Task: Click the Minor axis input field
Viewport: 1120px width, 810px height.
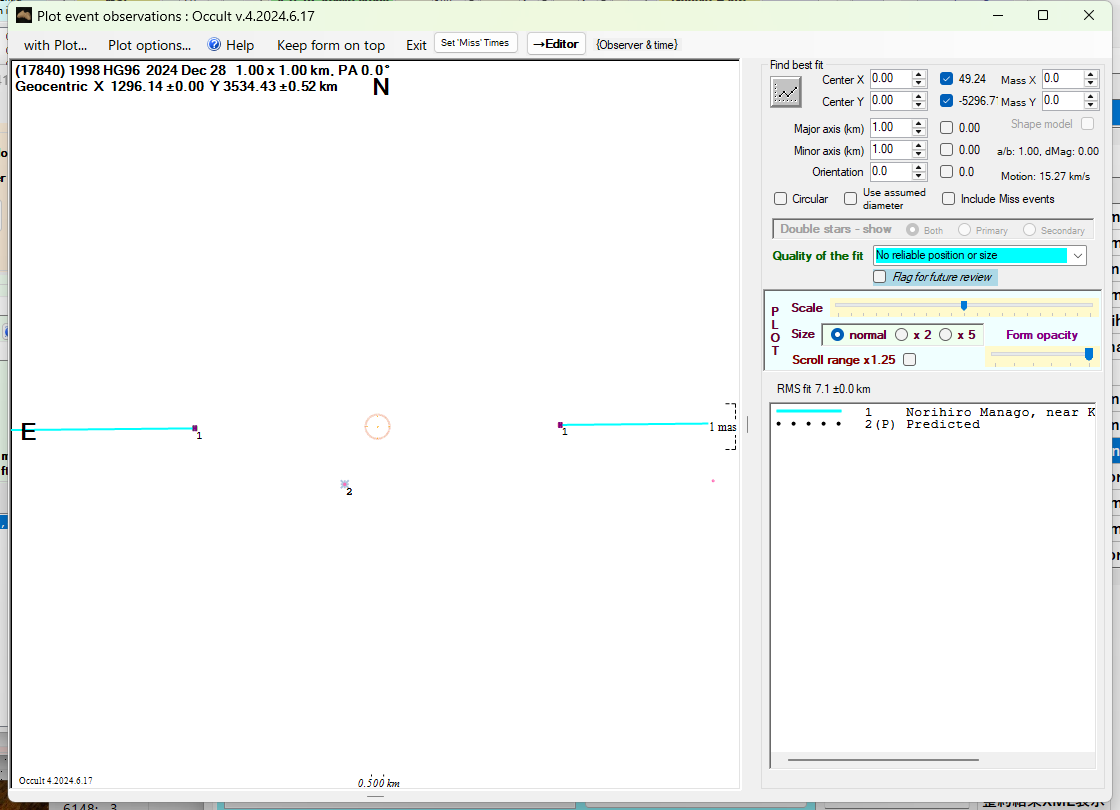Action: [889, 150]
